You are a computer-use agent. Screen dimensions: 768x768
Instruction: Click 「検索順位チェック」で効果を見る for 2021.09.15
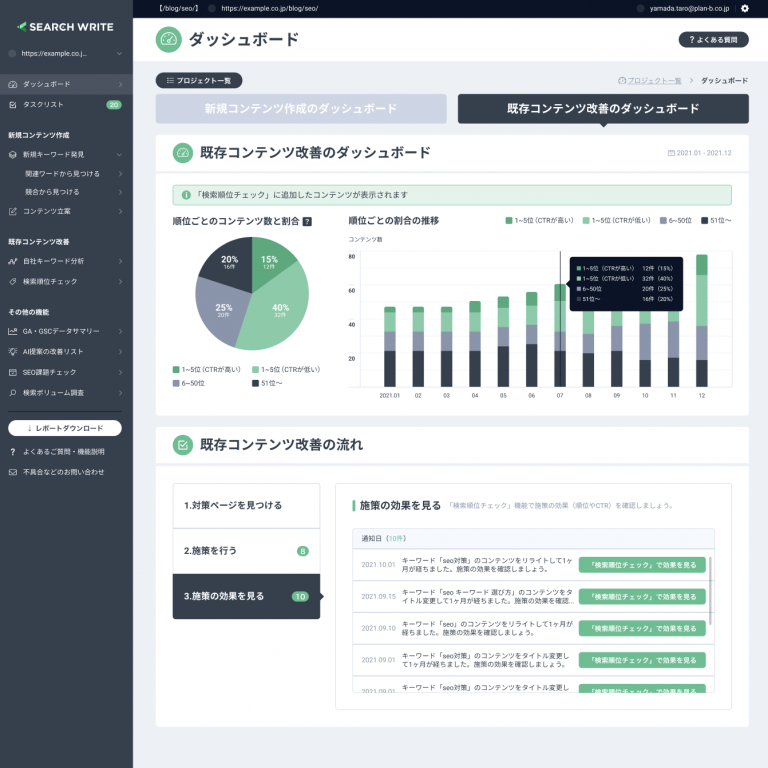tap(642, 597)
